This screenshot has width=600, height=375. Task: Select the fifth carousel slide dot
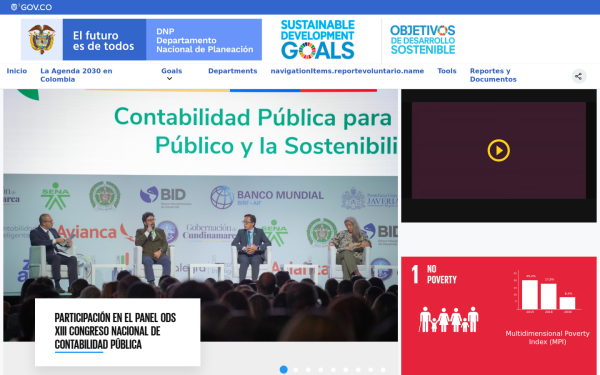pyautogui.click(x=333, y=370)
